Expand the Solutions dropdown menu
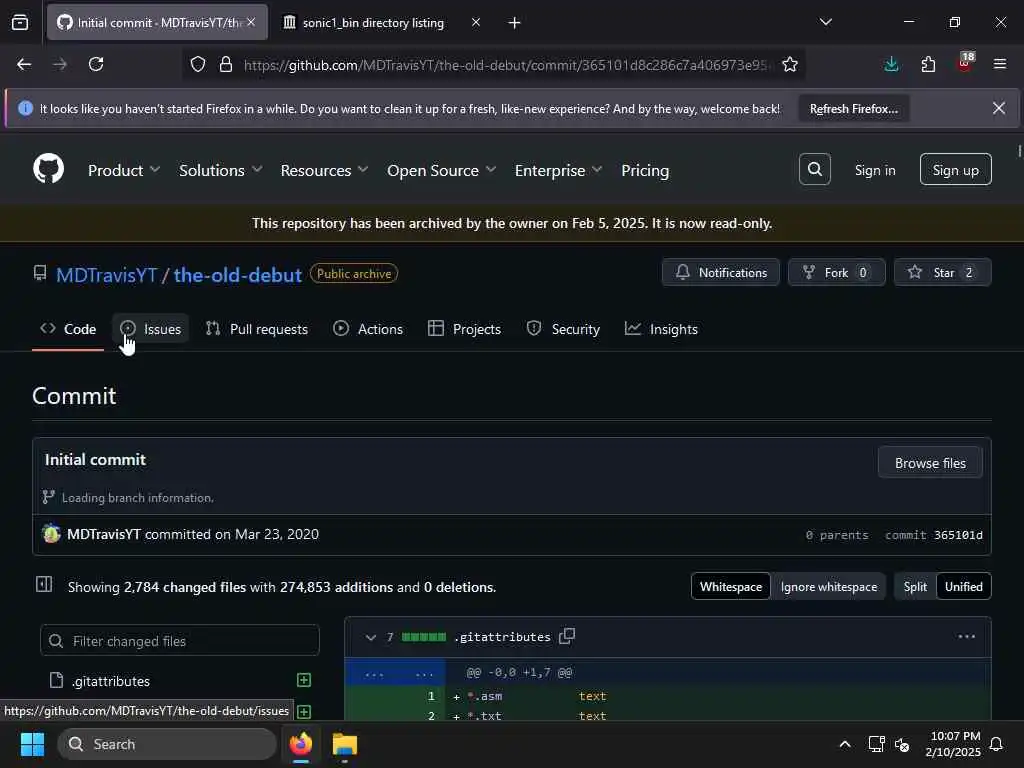This screenshot has width=1024, height=768. tap(221, 170)
